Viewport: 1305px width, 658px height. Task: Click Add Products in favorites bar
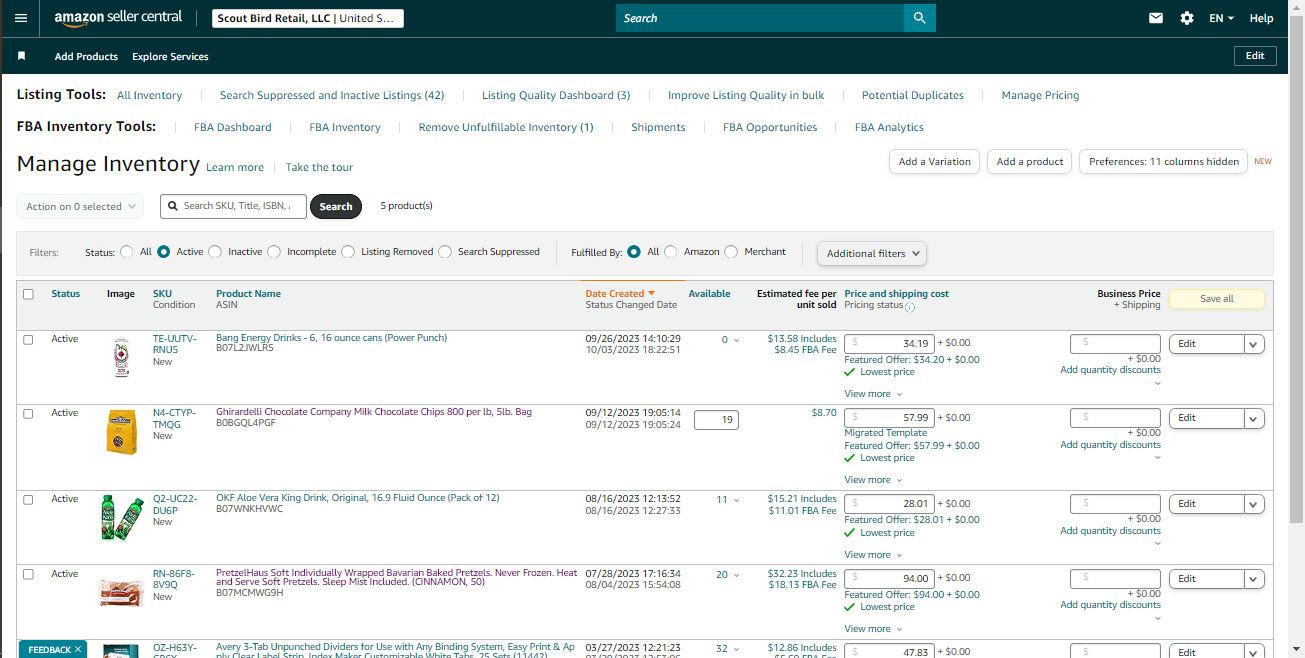click(86, 56)
